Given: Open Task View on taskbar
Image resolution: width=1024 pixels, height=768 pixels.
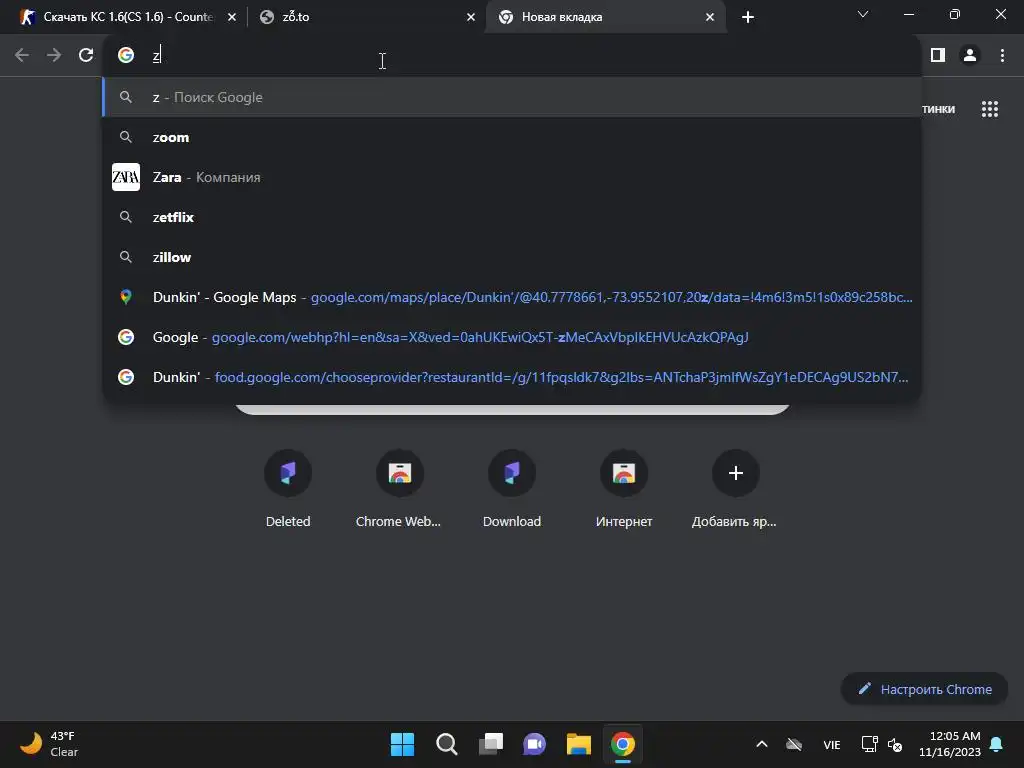Looking at the screenshot, I should (x=491, y=744).
